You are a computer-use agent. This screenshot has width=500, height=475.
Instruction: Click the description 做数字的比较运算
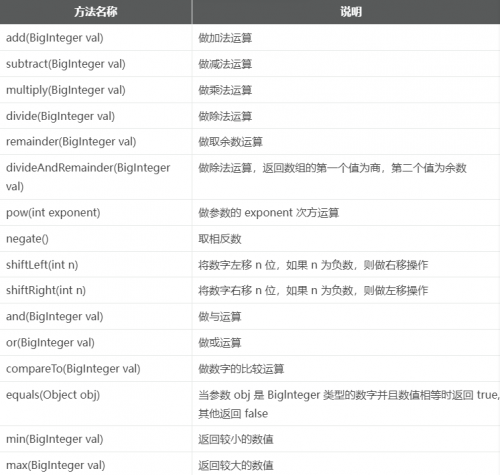pos(241,369)
